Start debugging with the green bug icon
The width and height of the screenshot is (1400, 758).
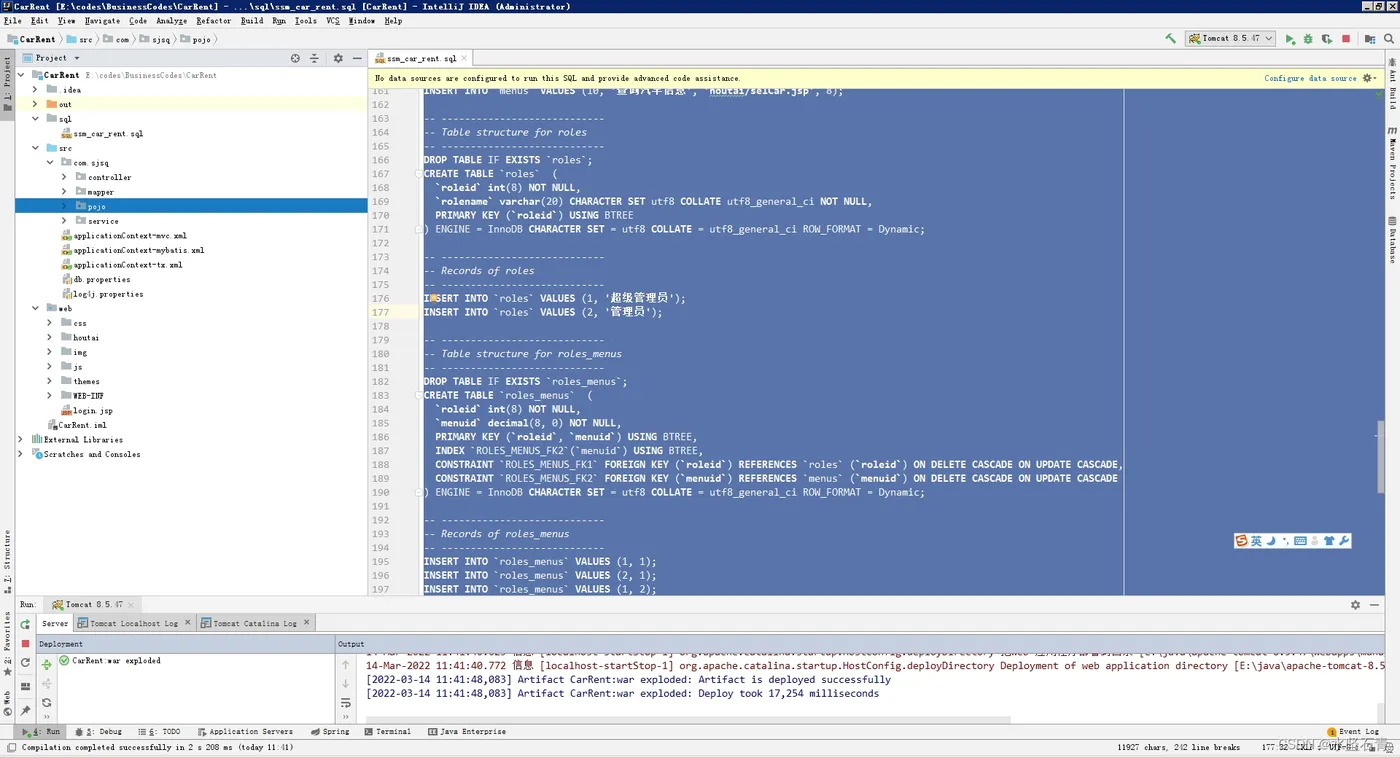(1308, 39)
